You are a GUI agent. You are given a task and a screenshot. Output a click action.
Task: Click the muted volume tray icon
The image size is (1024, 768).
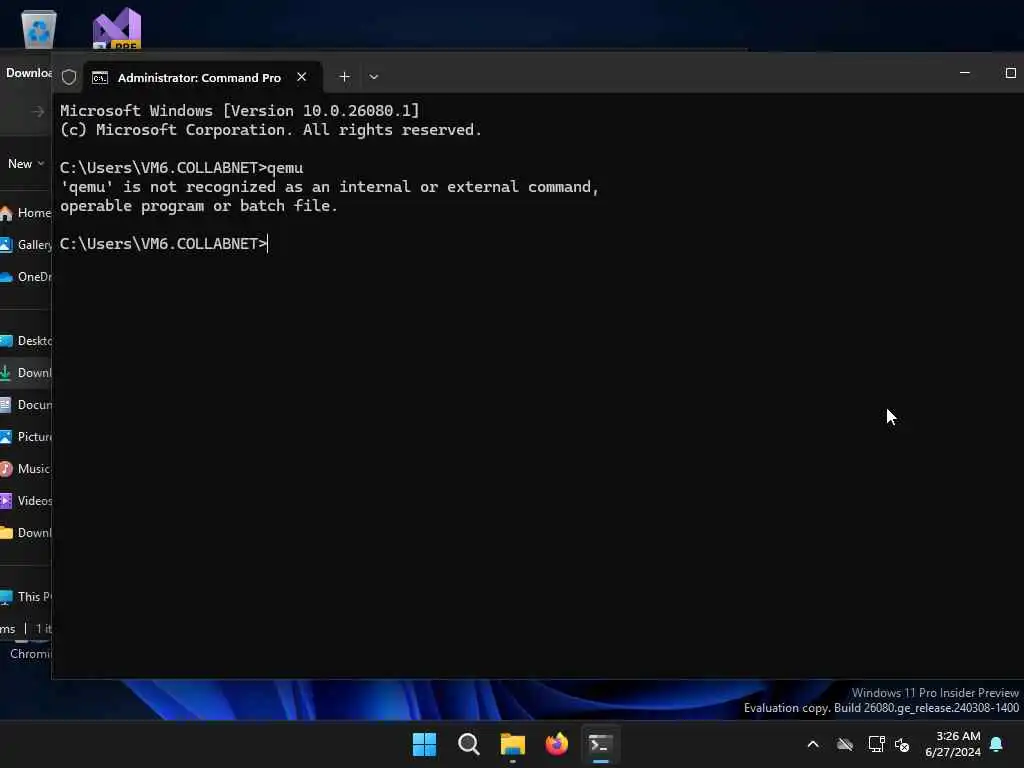[x=902, y=744]
